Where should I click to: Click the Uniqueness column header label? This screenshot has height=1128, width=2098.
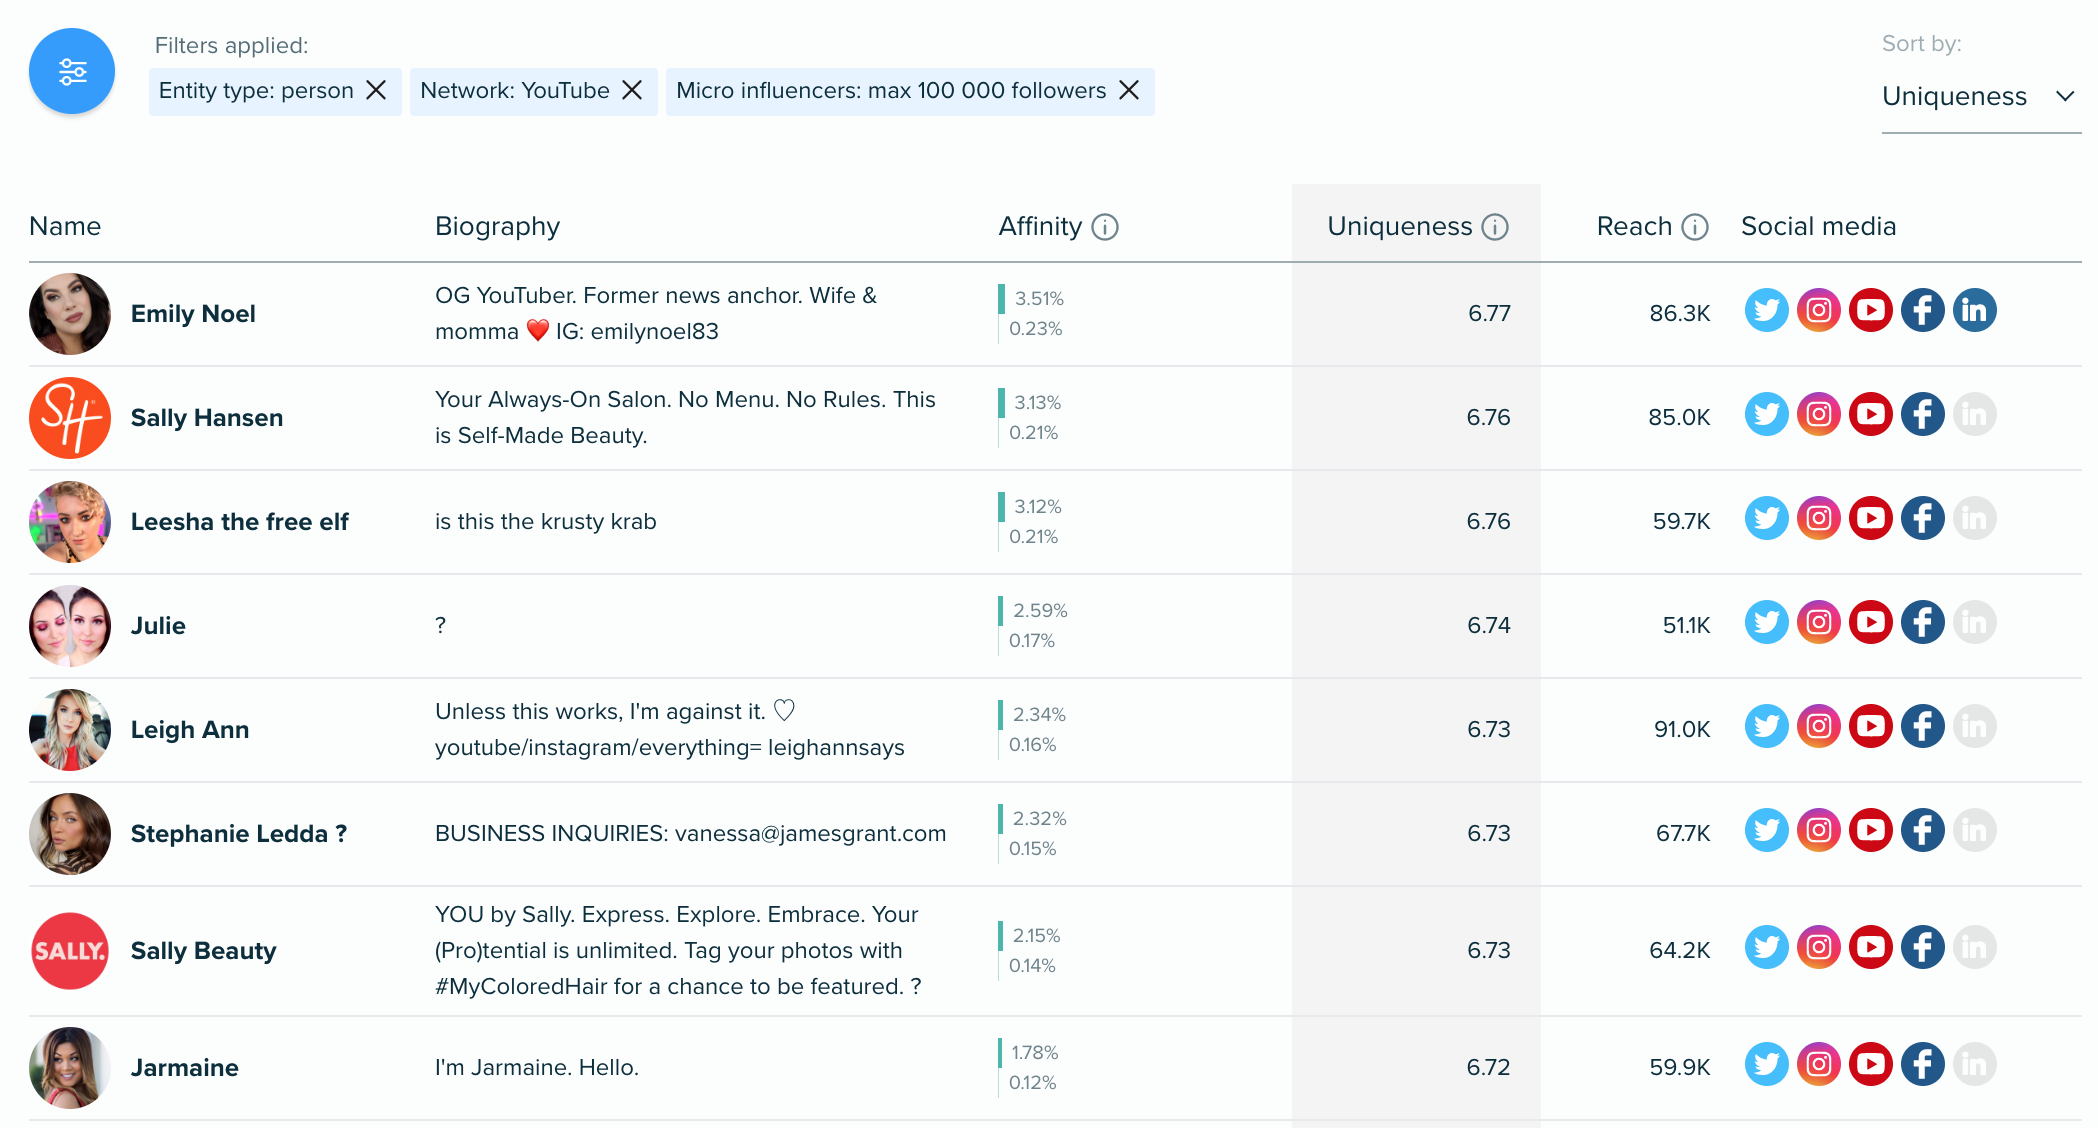tap(1400, 227)
